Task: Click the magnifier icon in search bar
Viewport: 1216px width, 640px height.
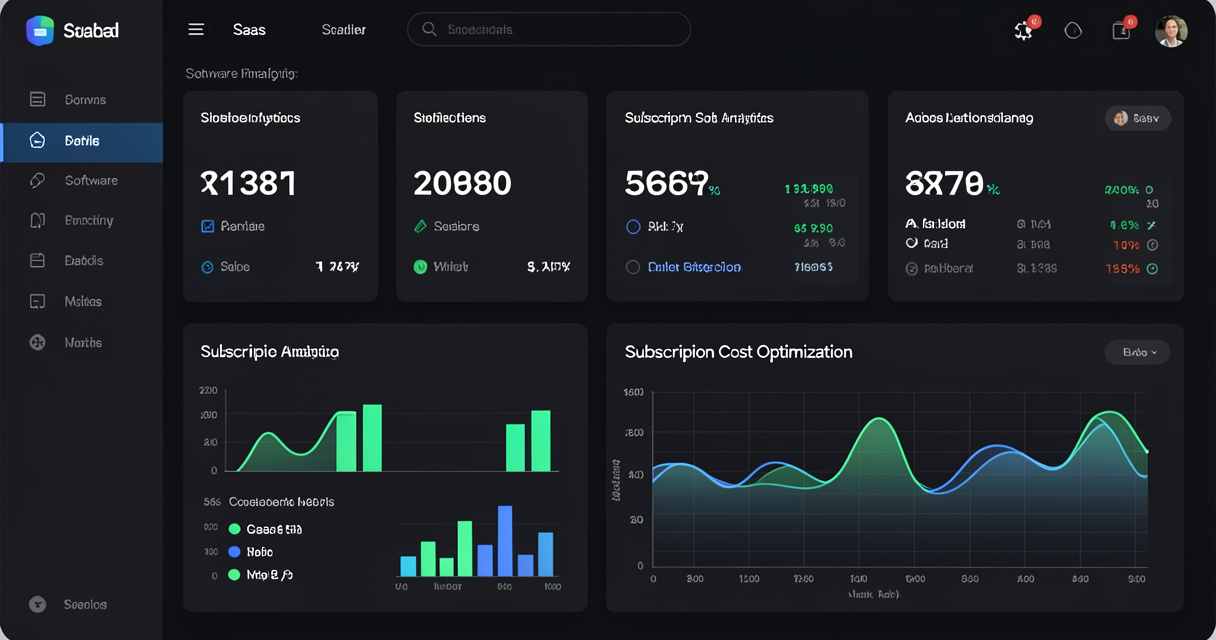Action: [x=429, y=29]
